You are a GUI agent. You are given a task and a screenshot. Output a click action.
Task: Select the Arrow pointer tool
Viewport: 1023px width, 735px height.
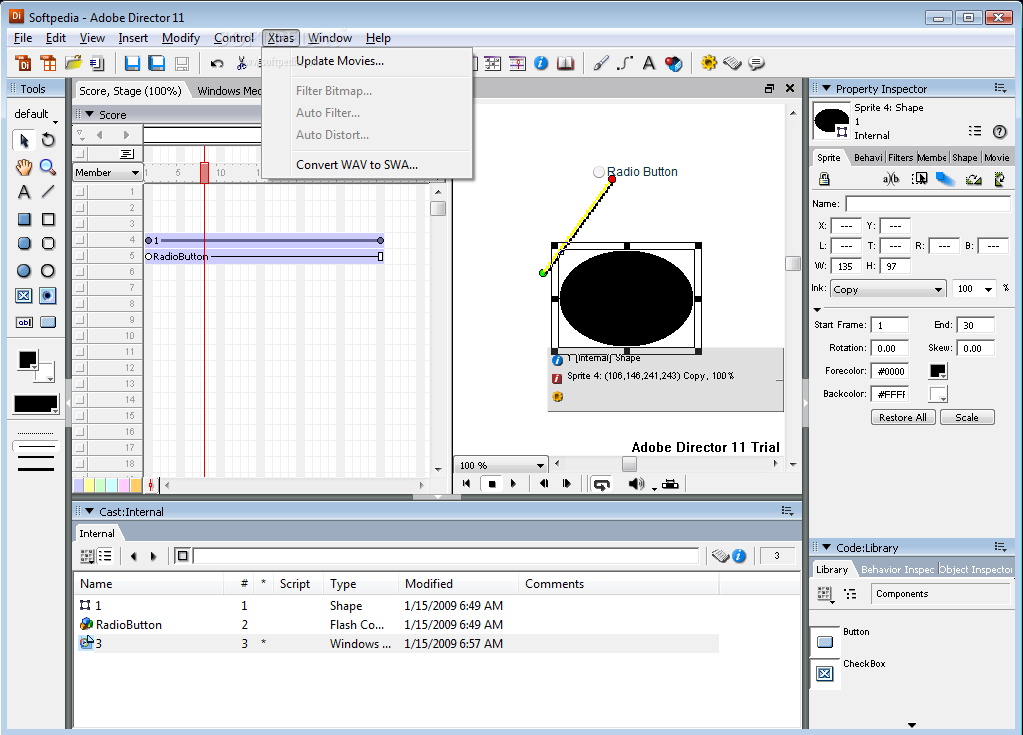24,140
